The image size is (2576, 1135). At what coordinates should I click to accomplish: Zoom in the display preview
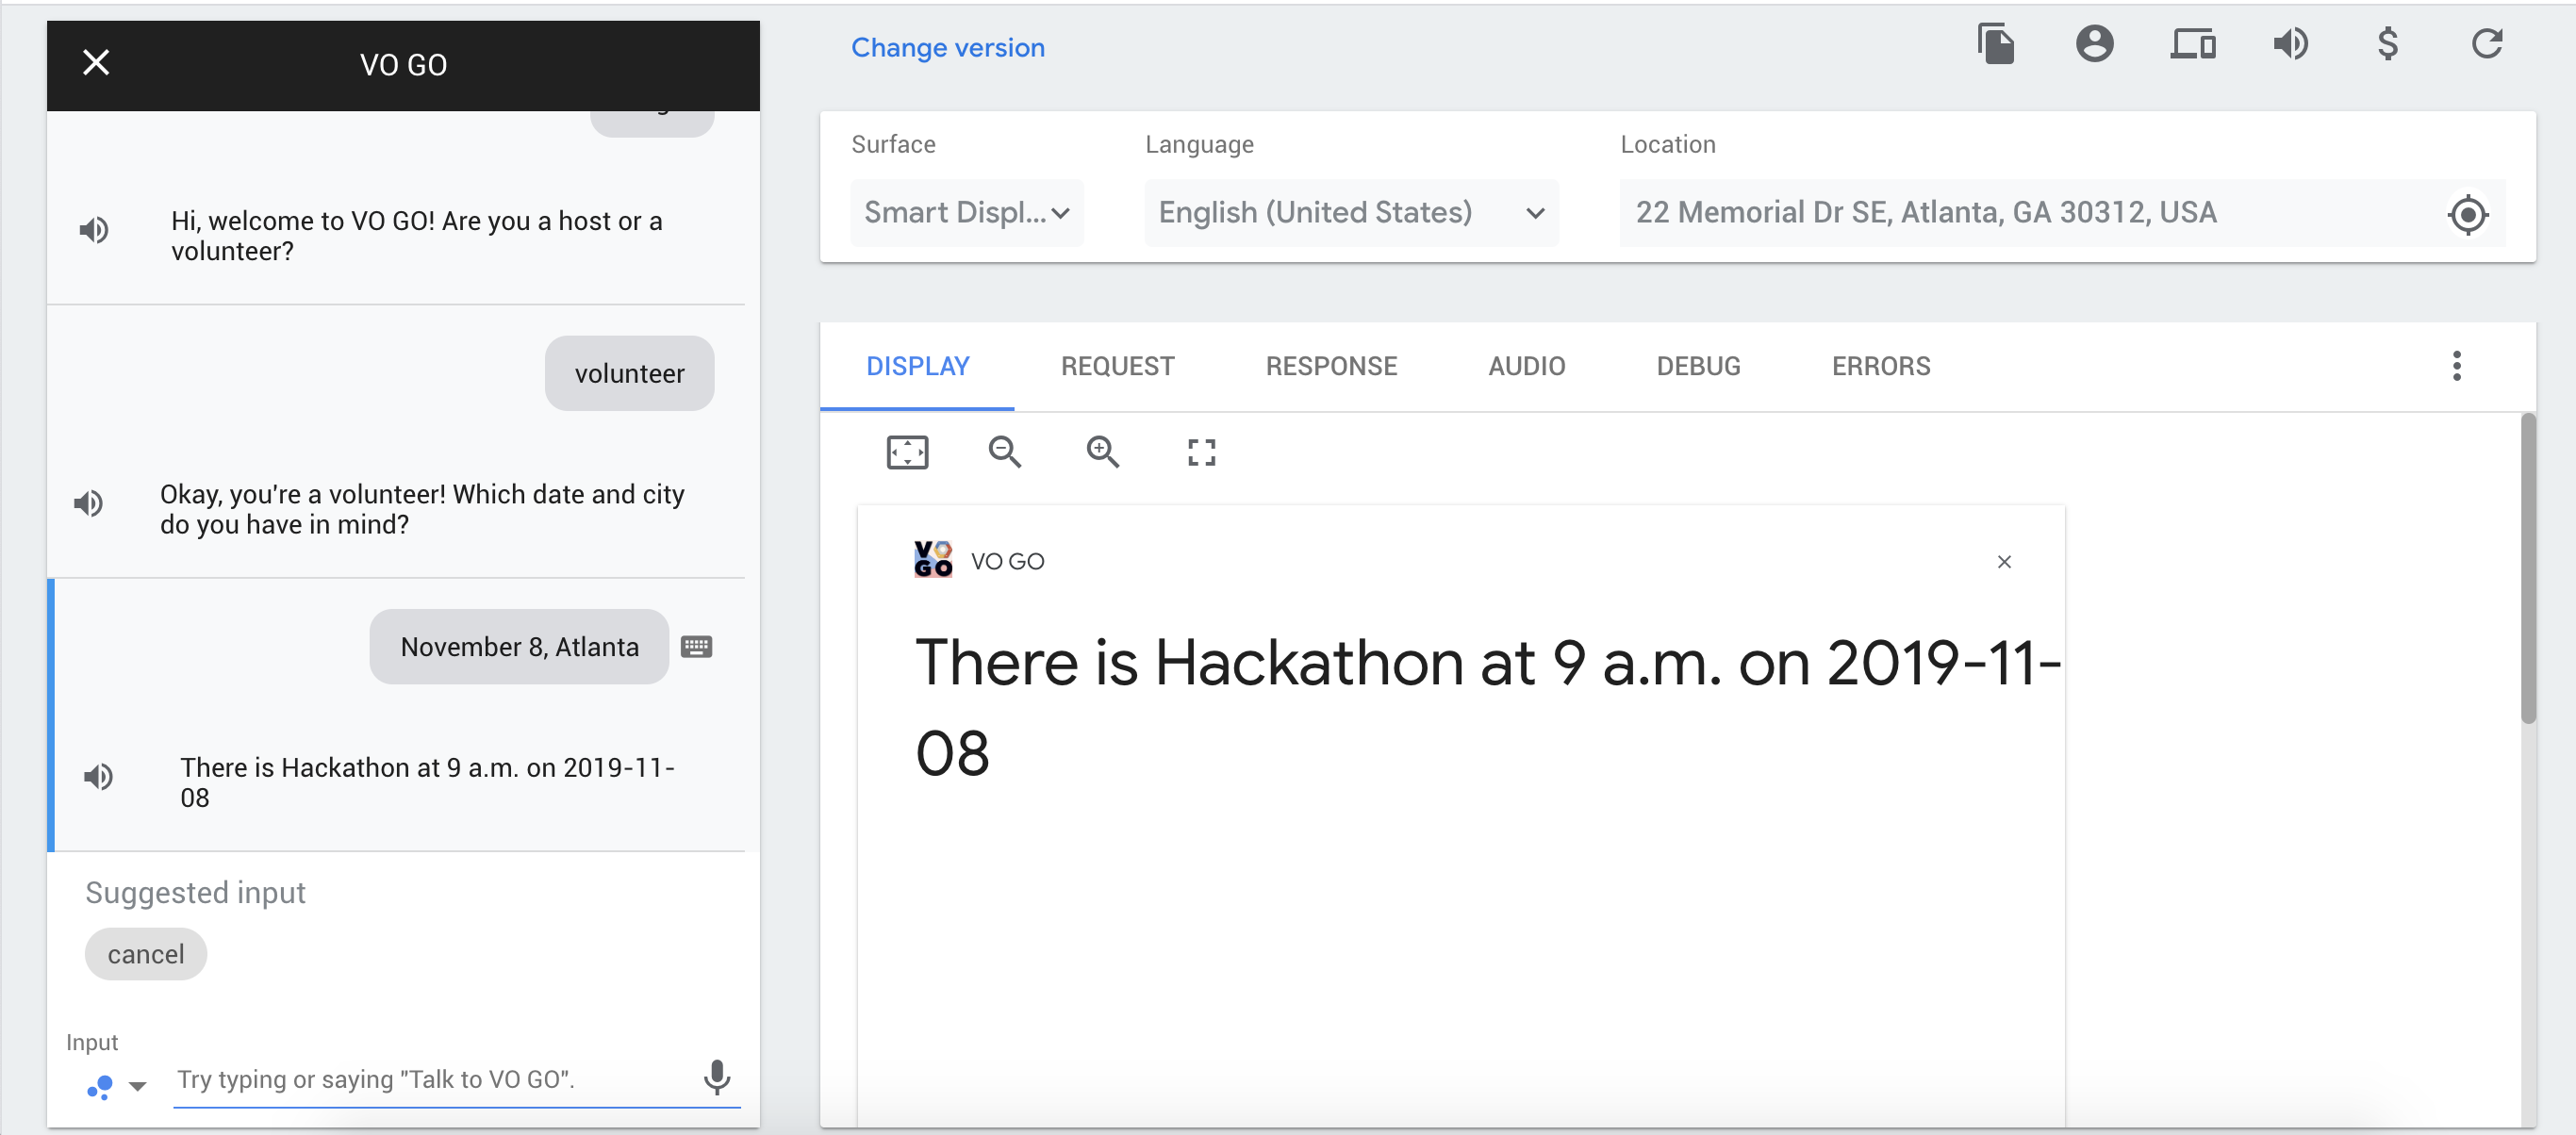pos(1102,452)
